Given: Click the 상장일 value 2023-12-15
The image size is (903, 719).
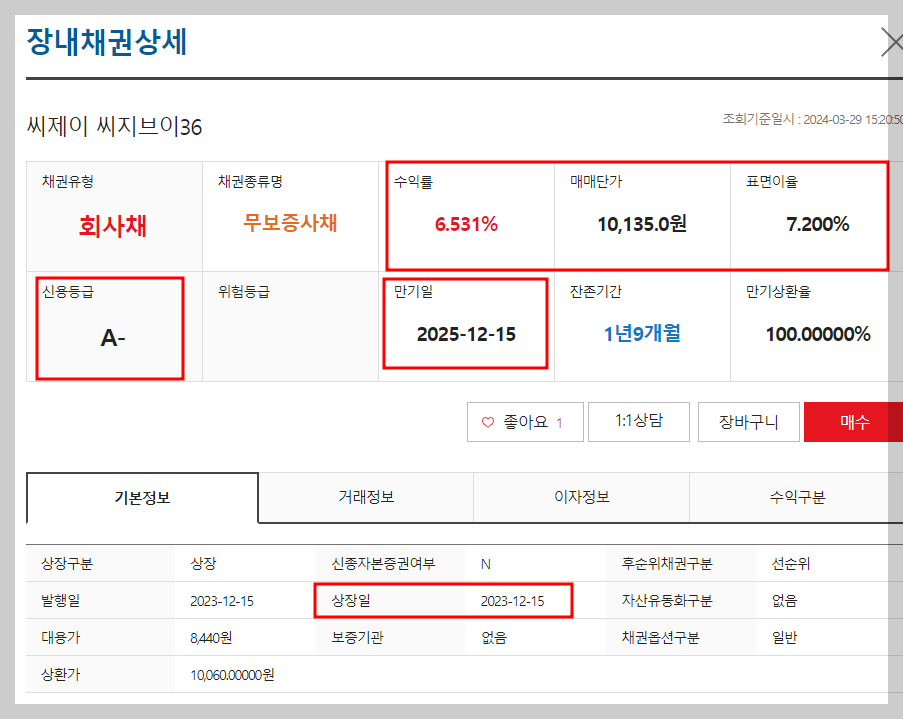Looking at the screenshot, I should 513,601.
